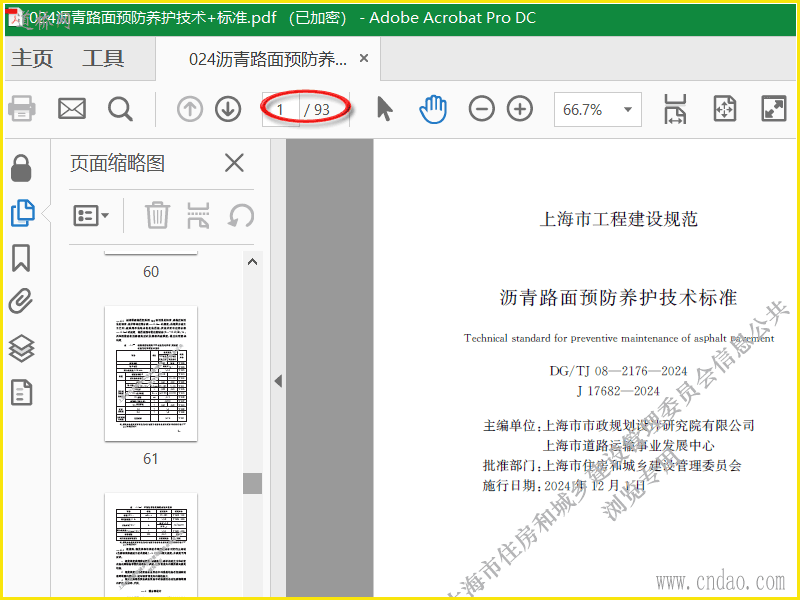The image size is (800, 600).
Task: Open thumbnail options dropdown menu
Action: click(x=91, y=216)
